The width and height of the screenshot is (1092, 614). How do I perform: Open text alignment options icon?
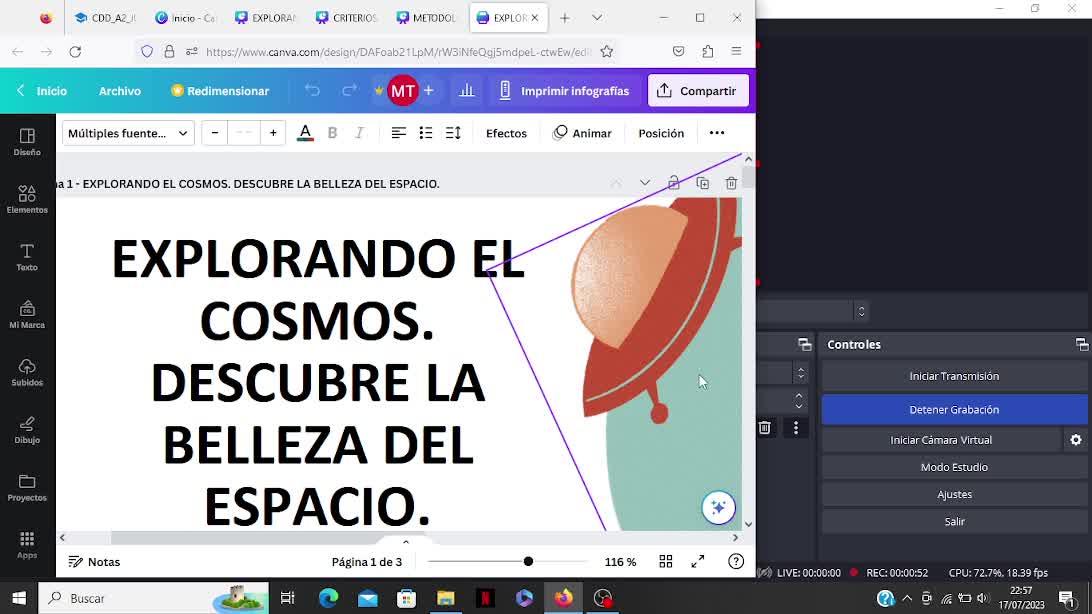point(398,133)
